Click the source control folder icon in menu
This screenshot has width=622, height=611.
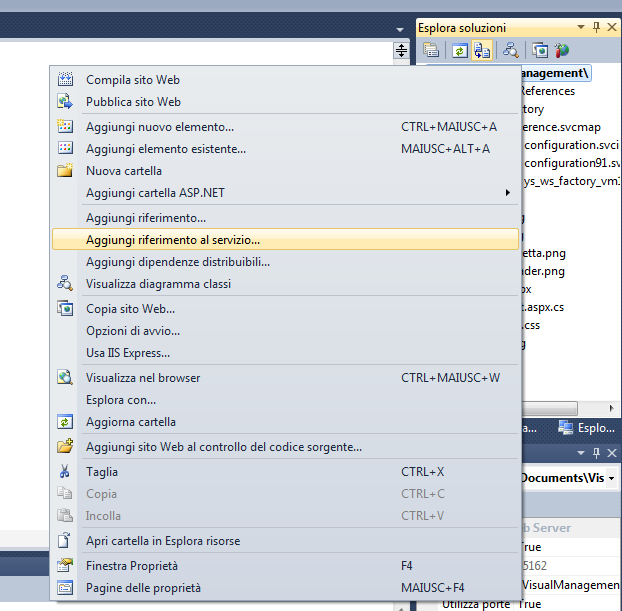point(65,446)
